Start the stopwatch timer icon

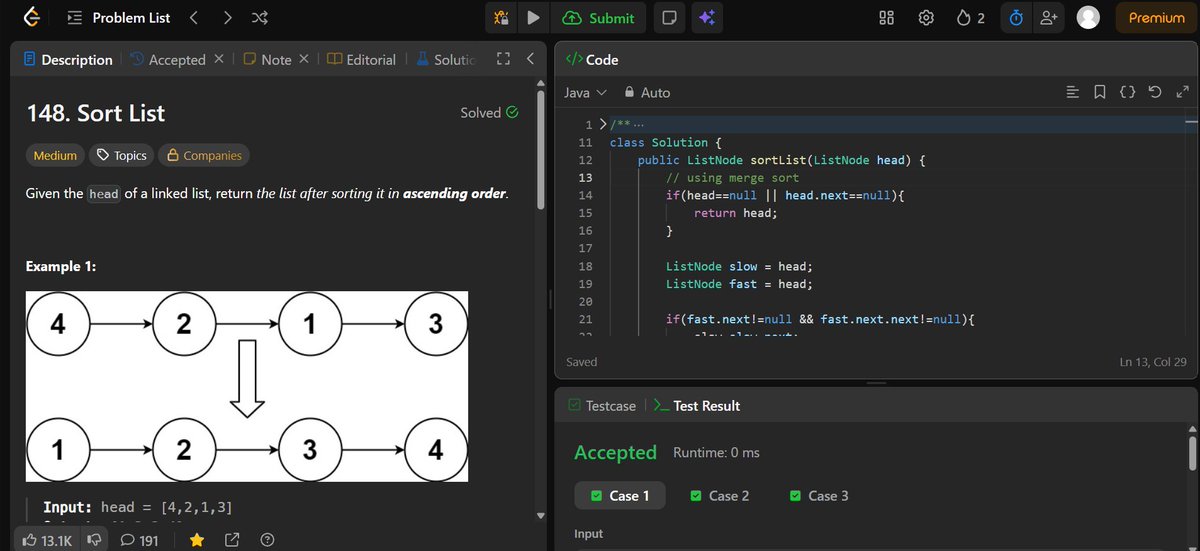point(1016,18)
